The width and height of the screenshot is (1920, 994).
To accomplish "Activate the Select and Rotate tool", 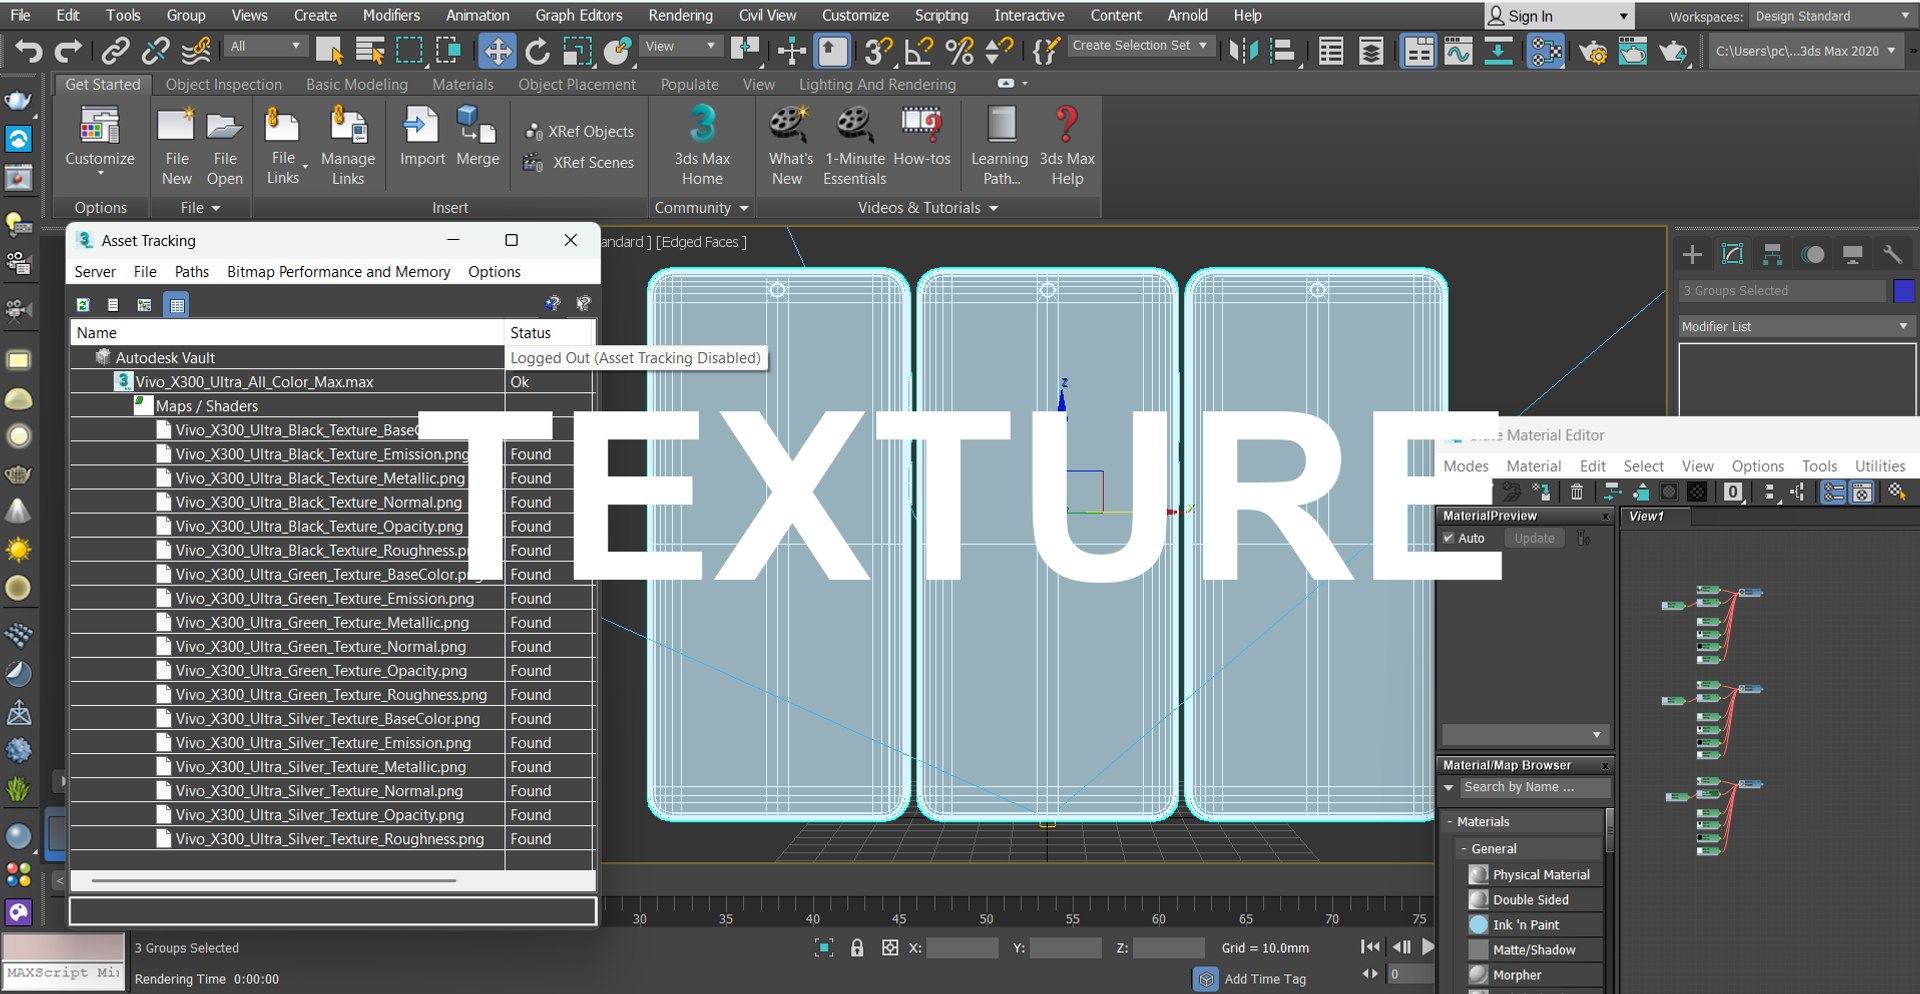I will (x=537, y=50).
